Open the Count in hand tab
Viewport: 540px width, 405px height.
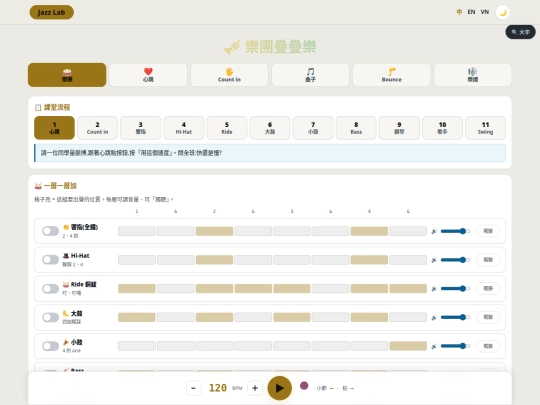click(x=229, y=75)
